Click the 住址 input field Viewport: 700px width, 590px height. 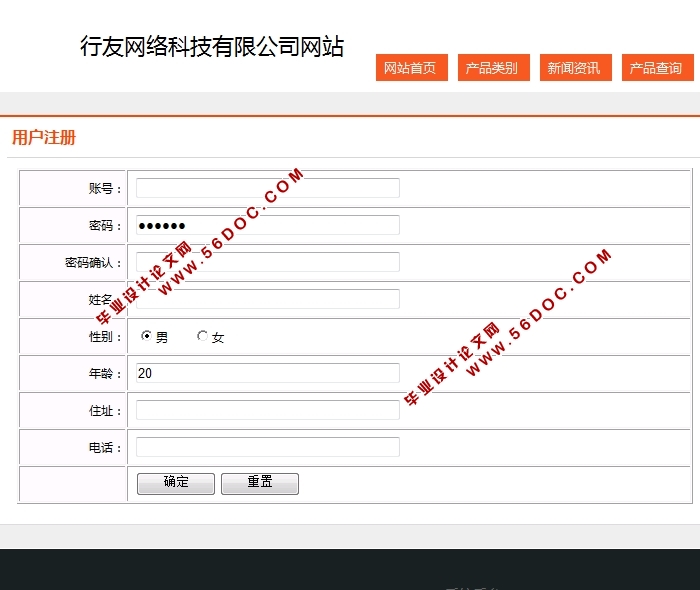pos(268,410)
